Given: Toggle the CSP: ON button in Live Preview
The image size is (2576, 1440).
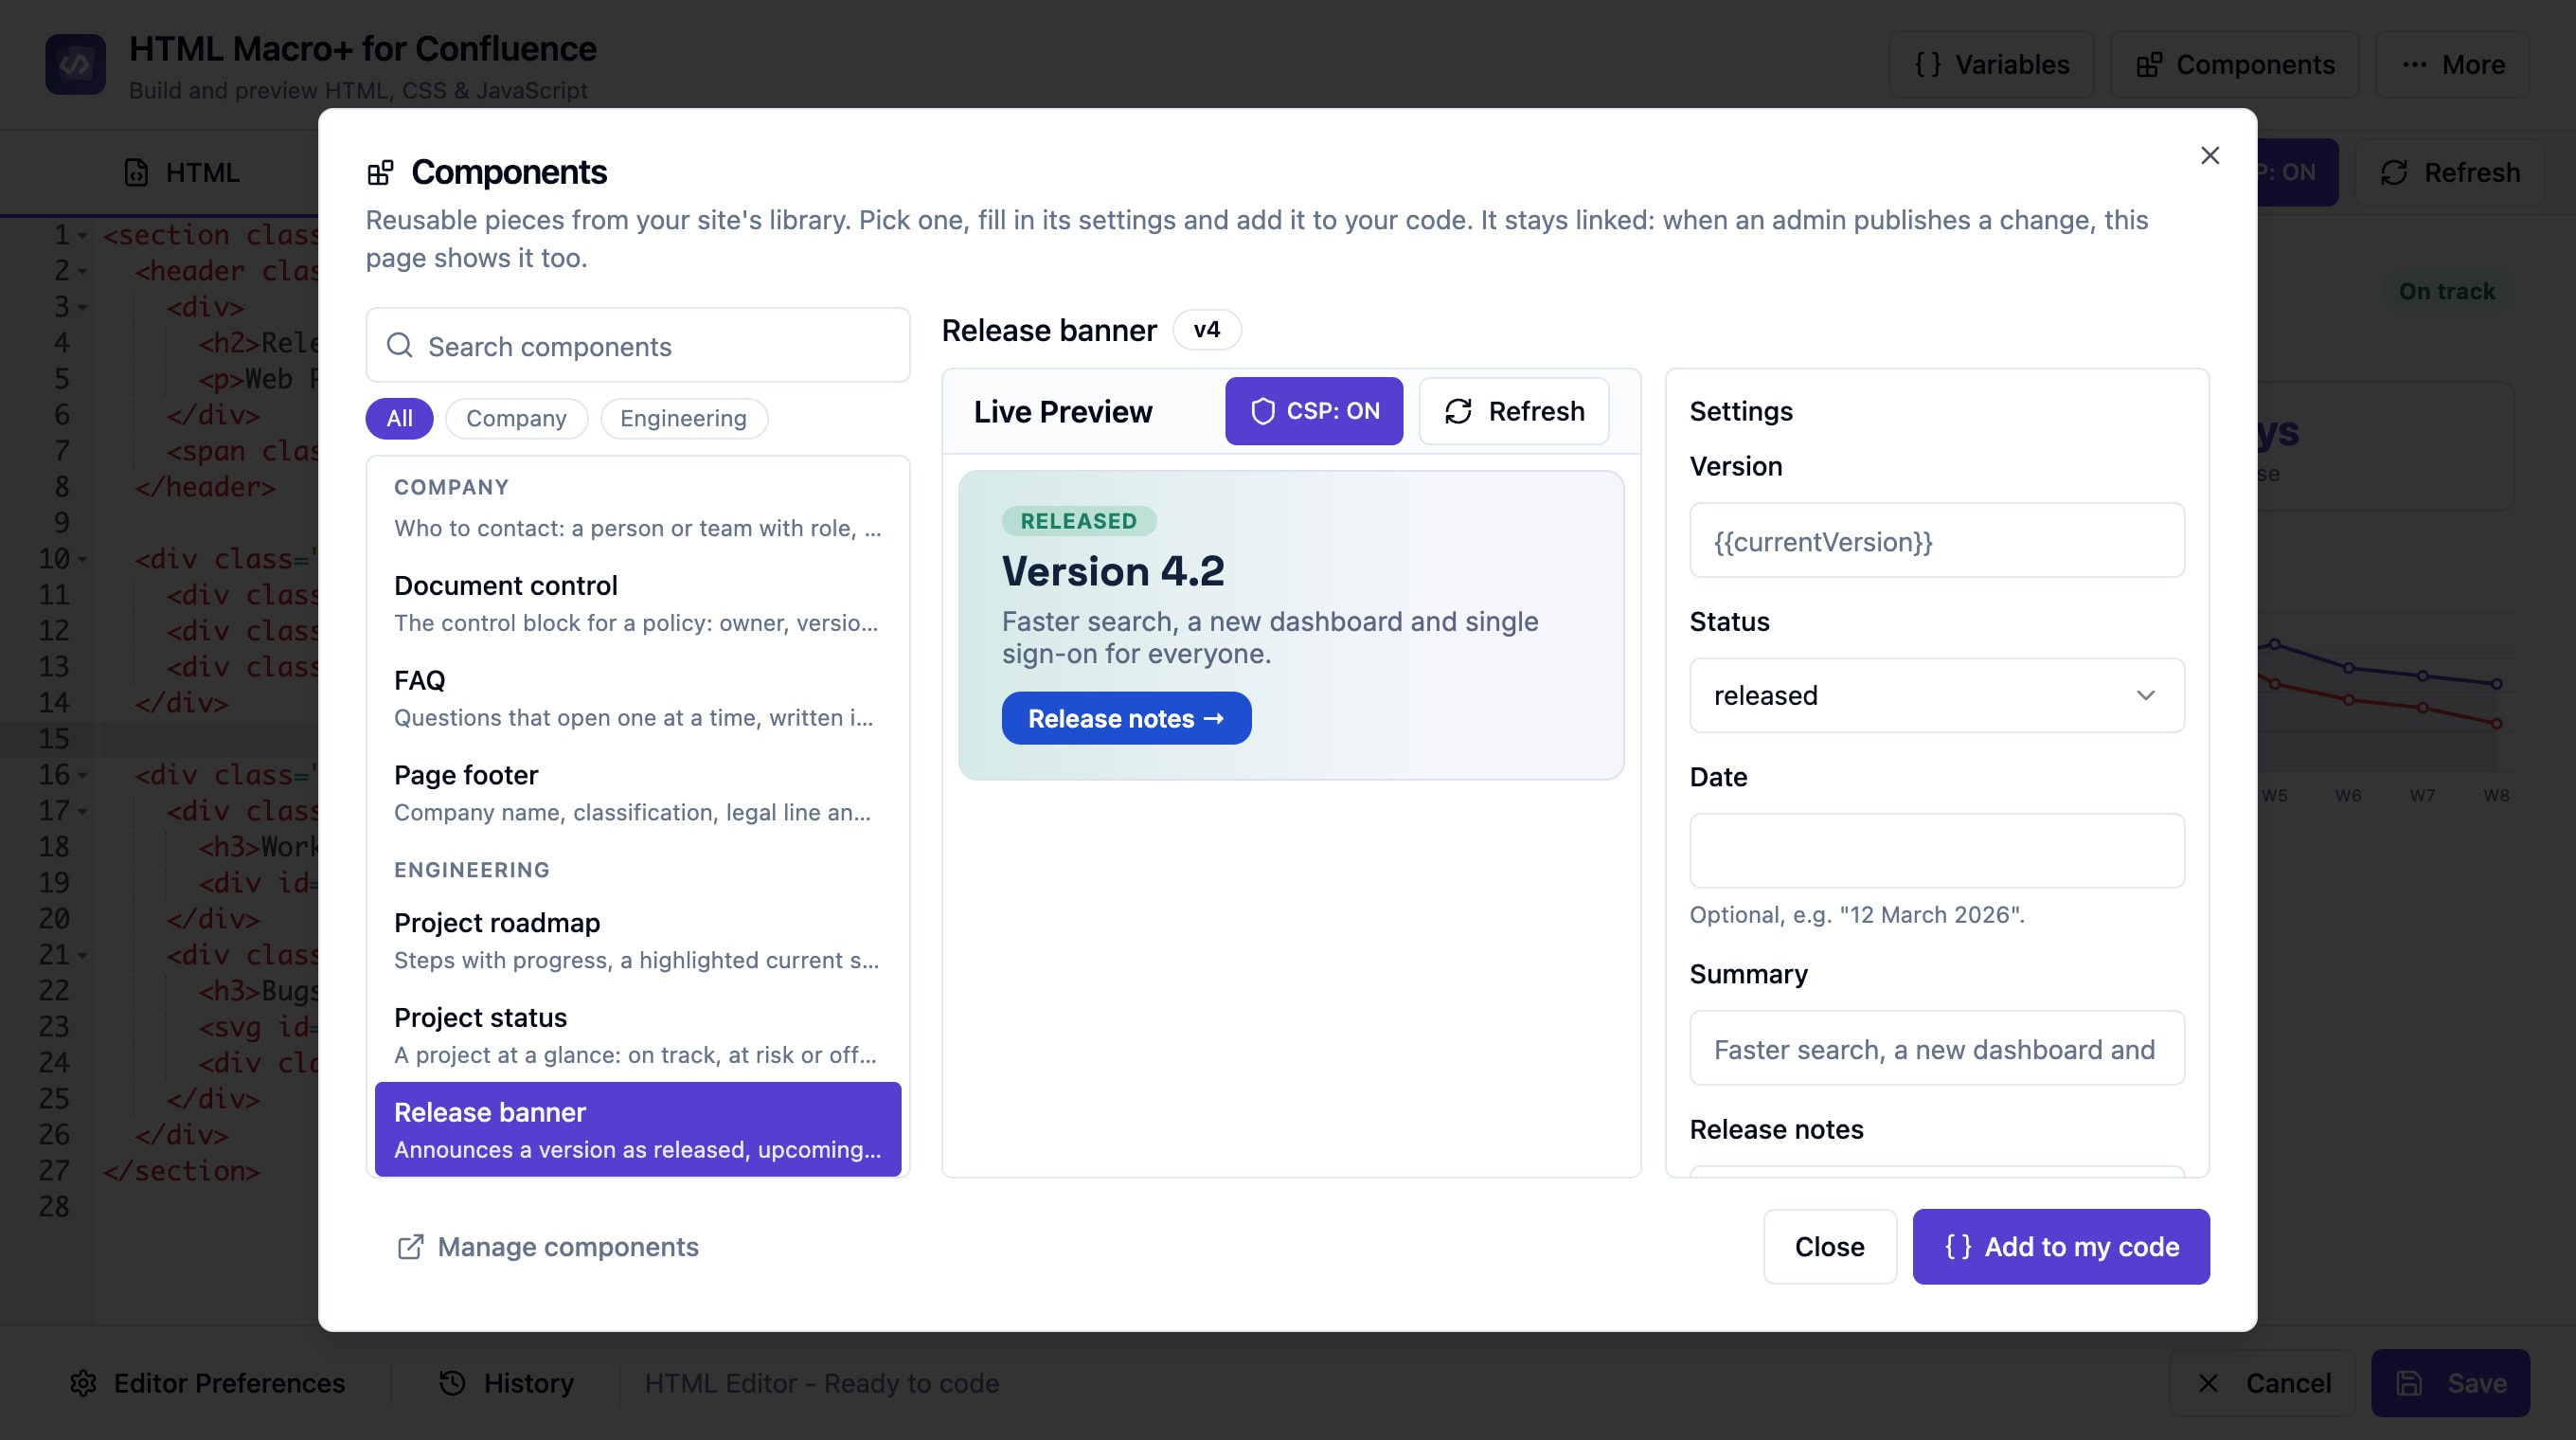Looking at the screenshot, I should click(x=1313, y=411).
